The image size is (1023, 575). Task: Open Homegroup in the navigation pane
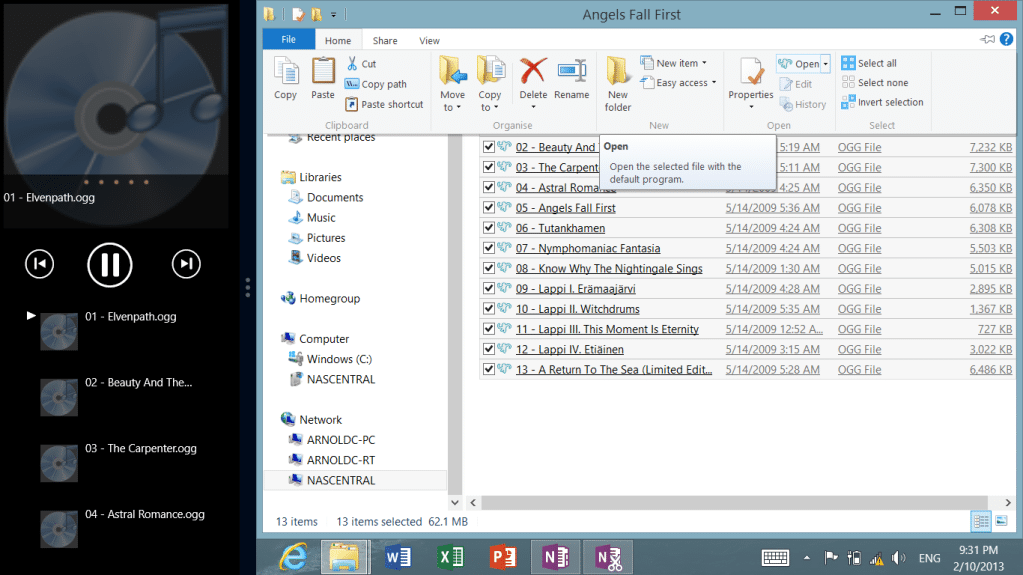click(320, 298)
